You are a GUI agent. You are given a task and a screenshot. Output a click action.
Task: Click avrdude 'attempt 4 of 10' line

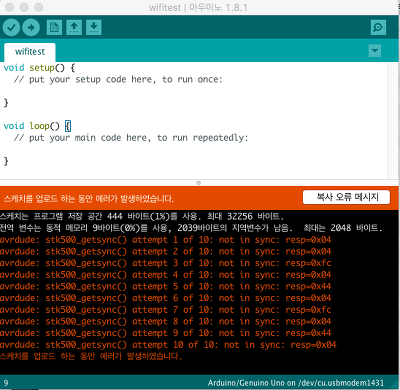point(166,275)
